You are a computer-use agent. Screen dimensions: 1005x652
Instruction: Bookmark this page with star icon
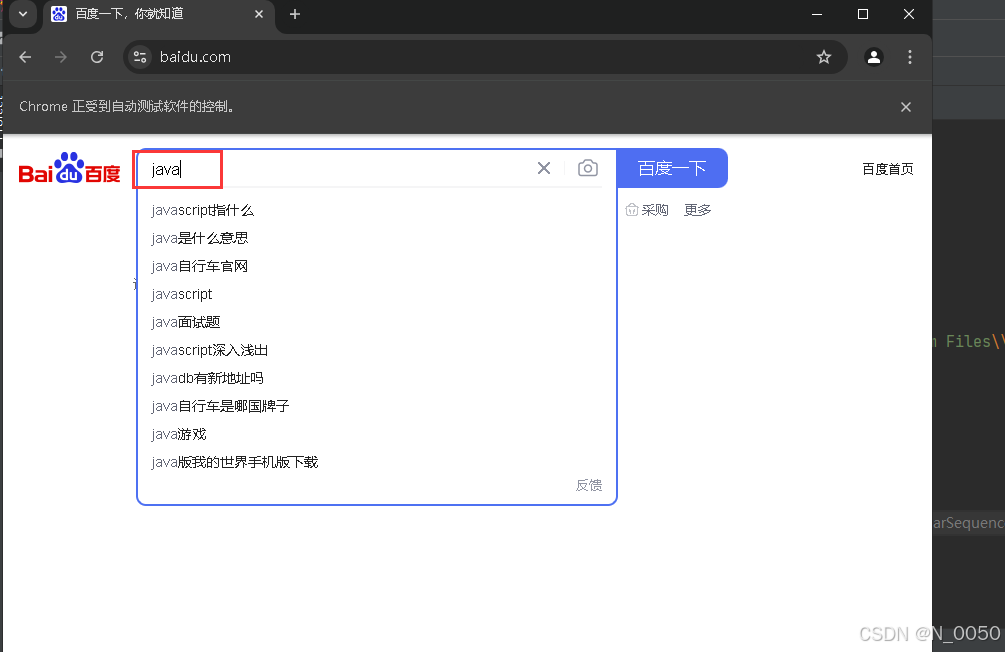point(824,57)
